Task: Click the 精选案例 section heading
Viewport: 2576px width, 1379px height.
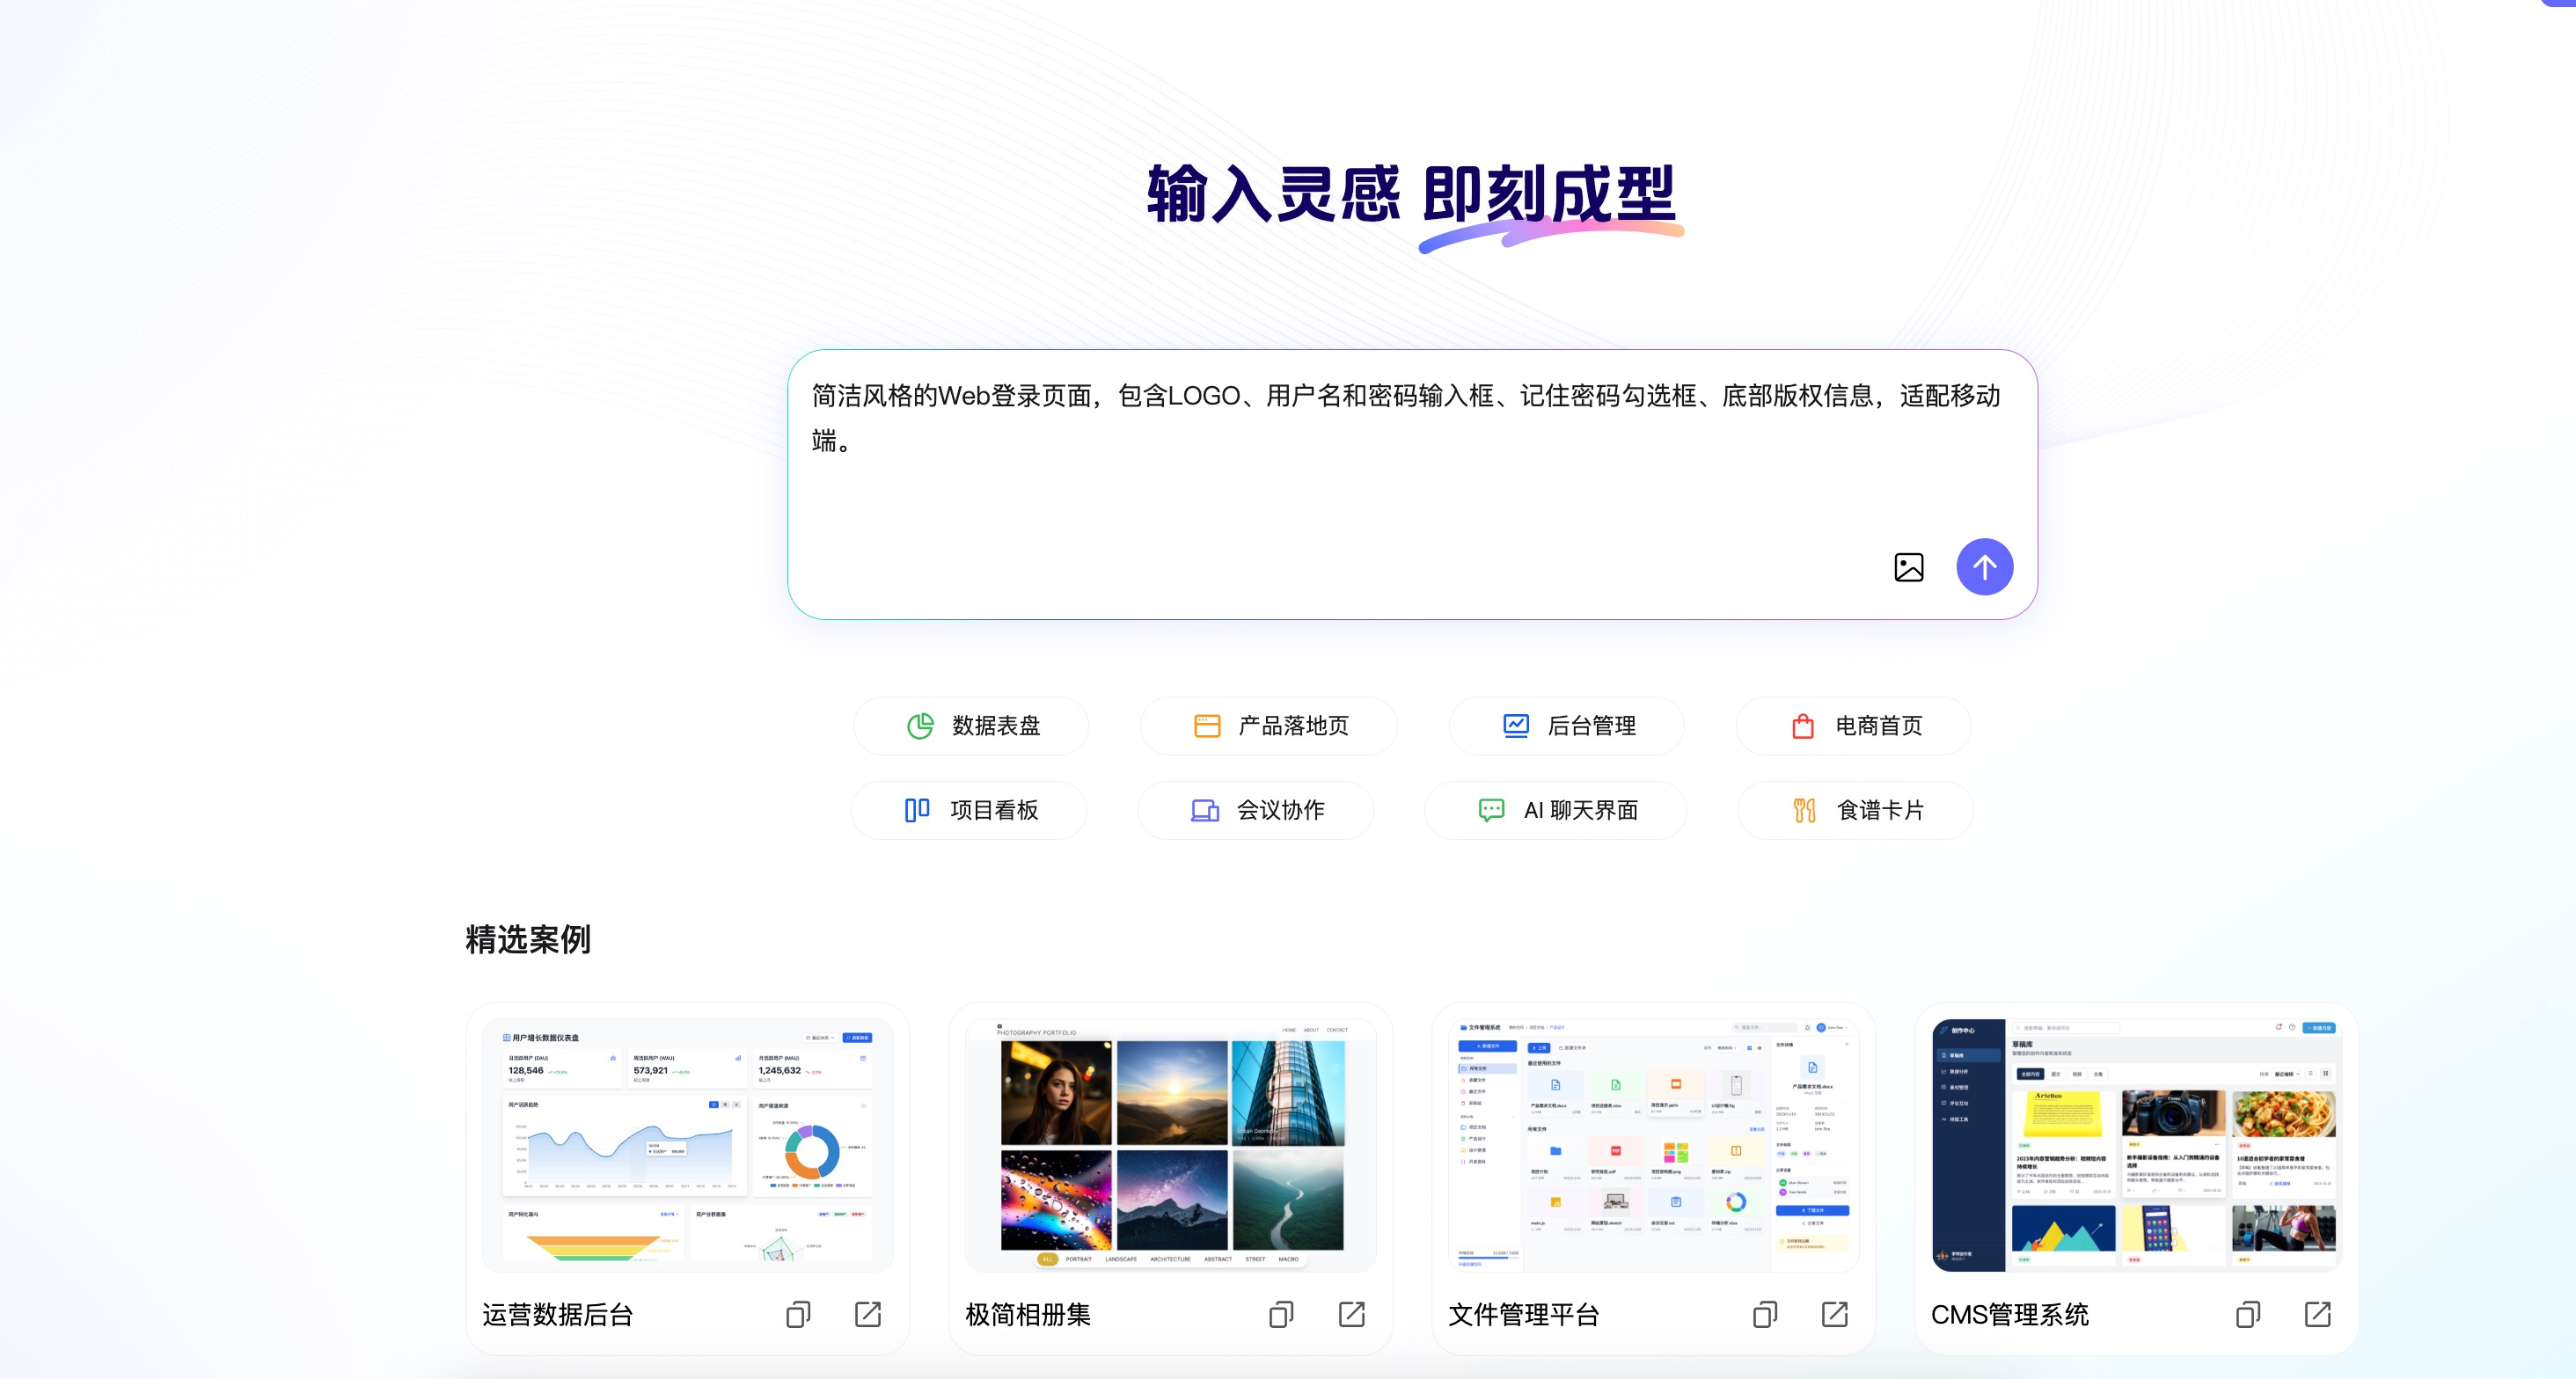Action: [528, 939]
